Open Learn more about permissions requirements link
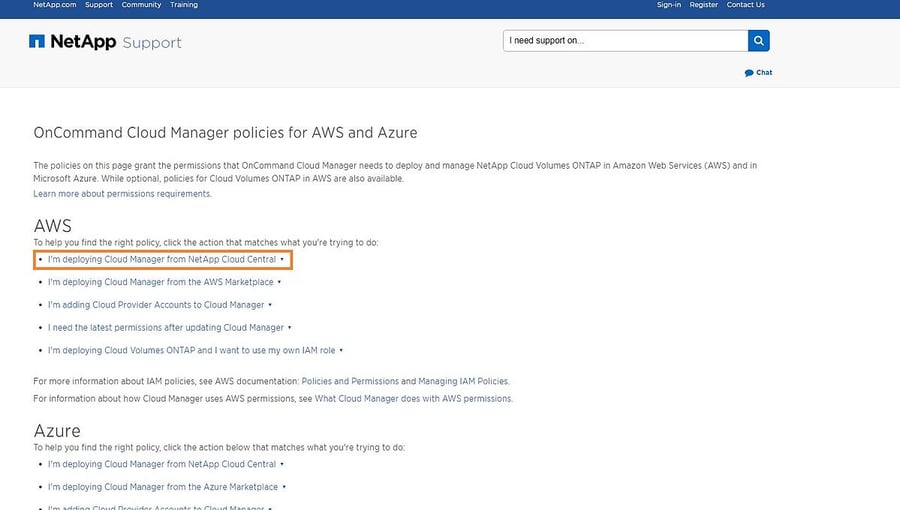 tap(122, 194)
